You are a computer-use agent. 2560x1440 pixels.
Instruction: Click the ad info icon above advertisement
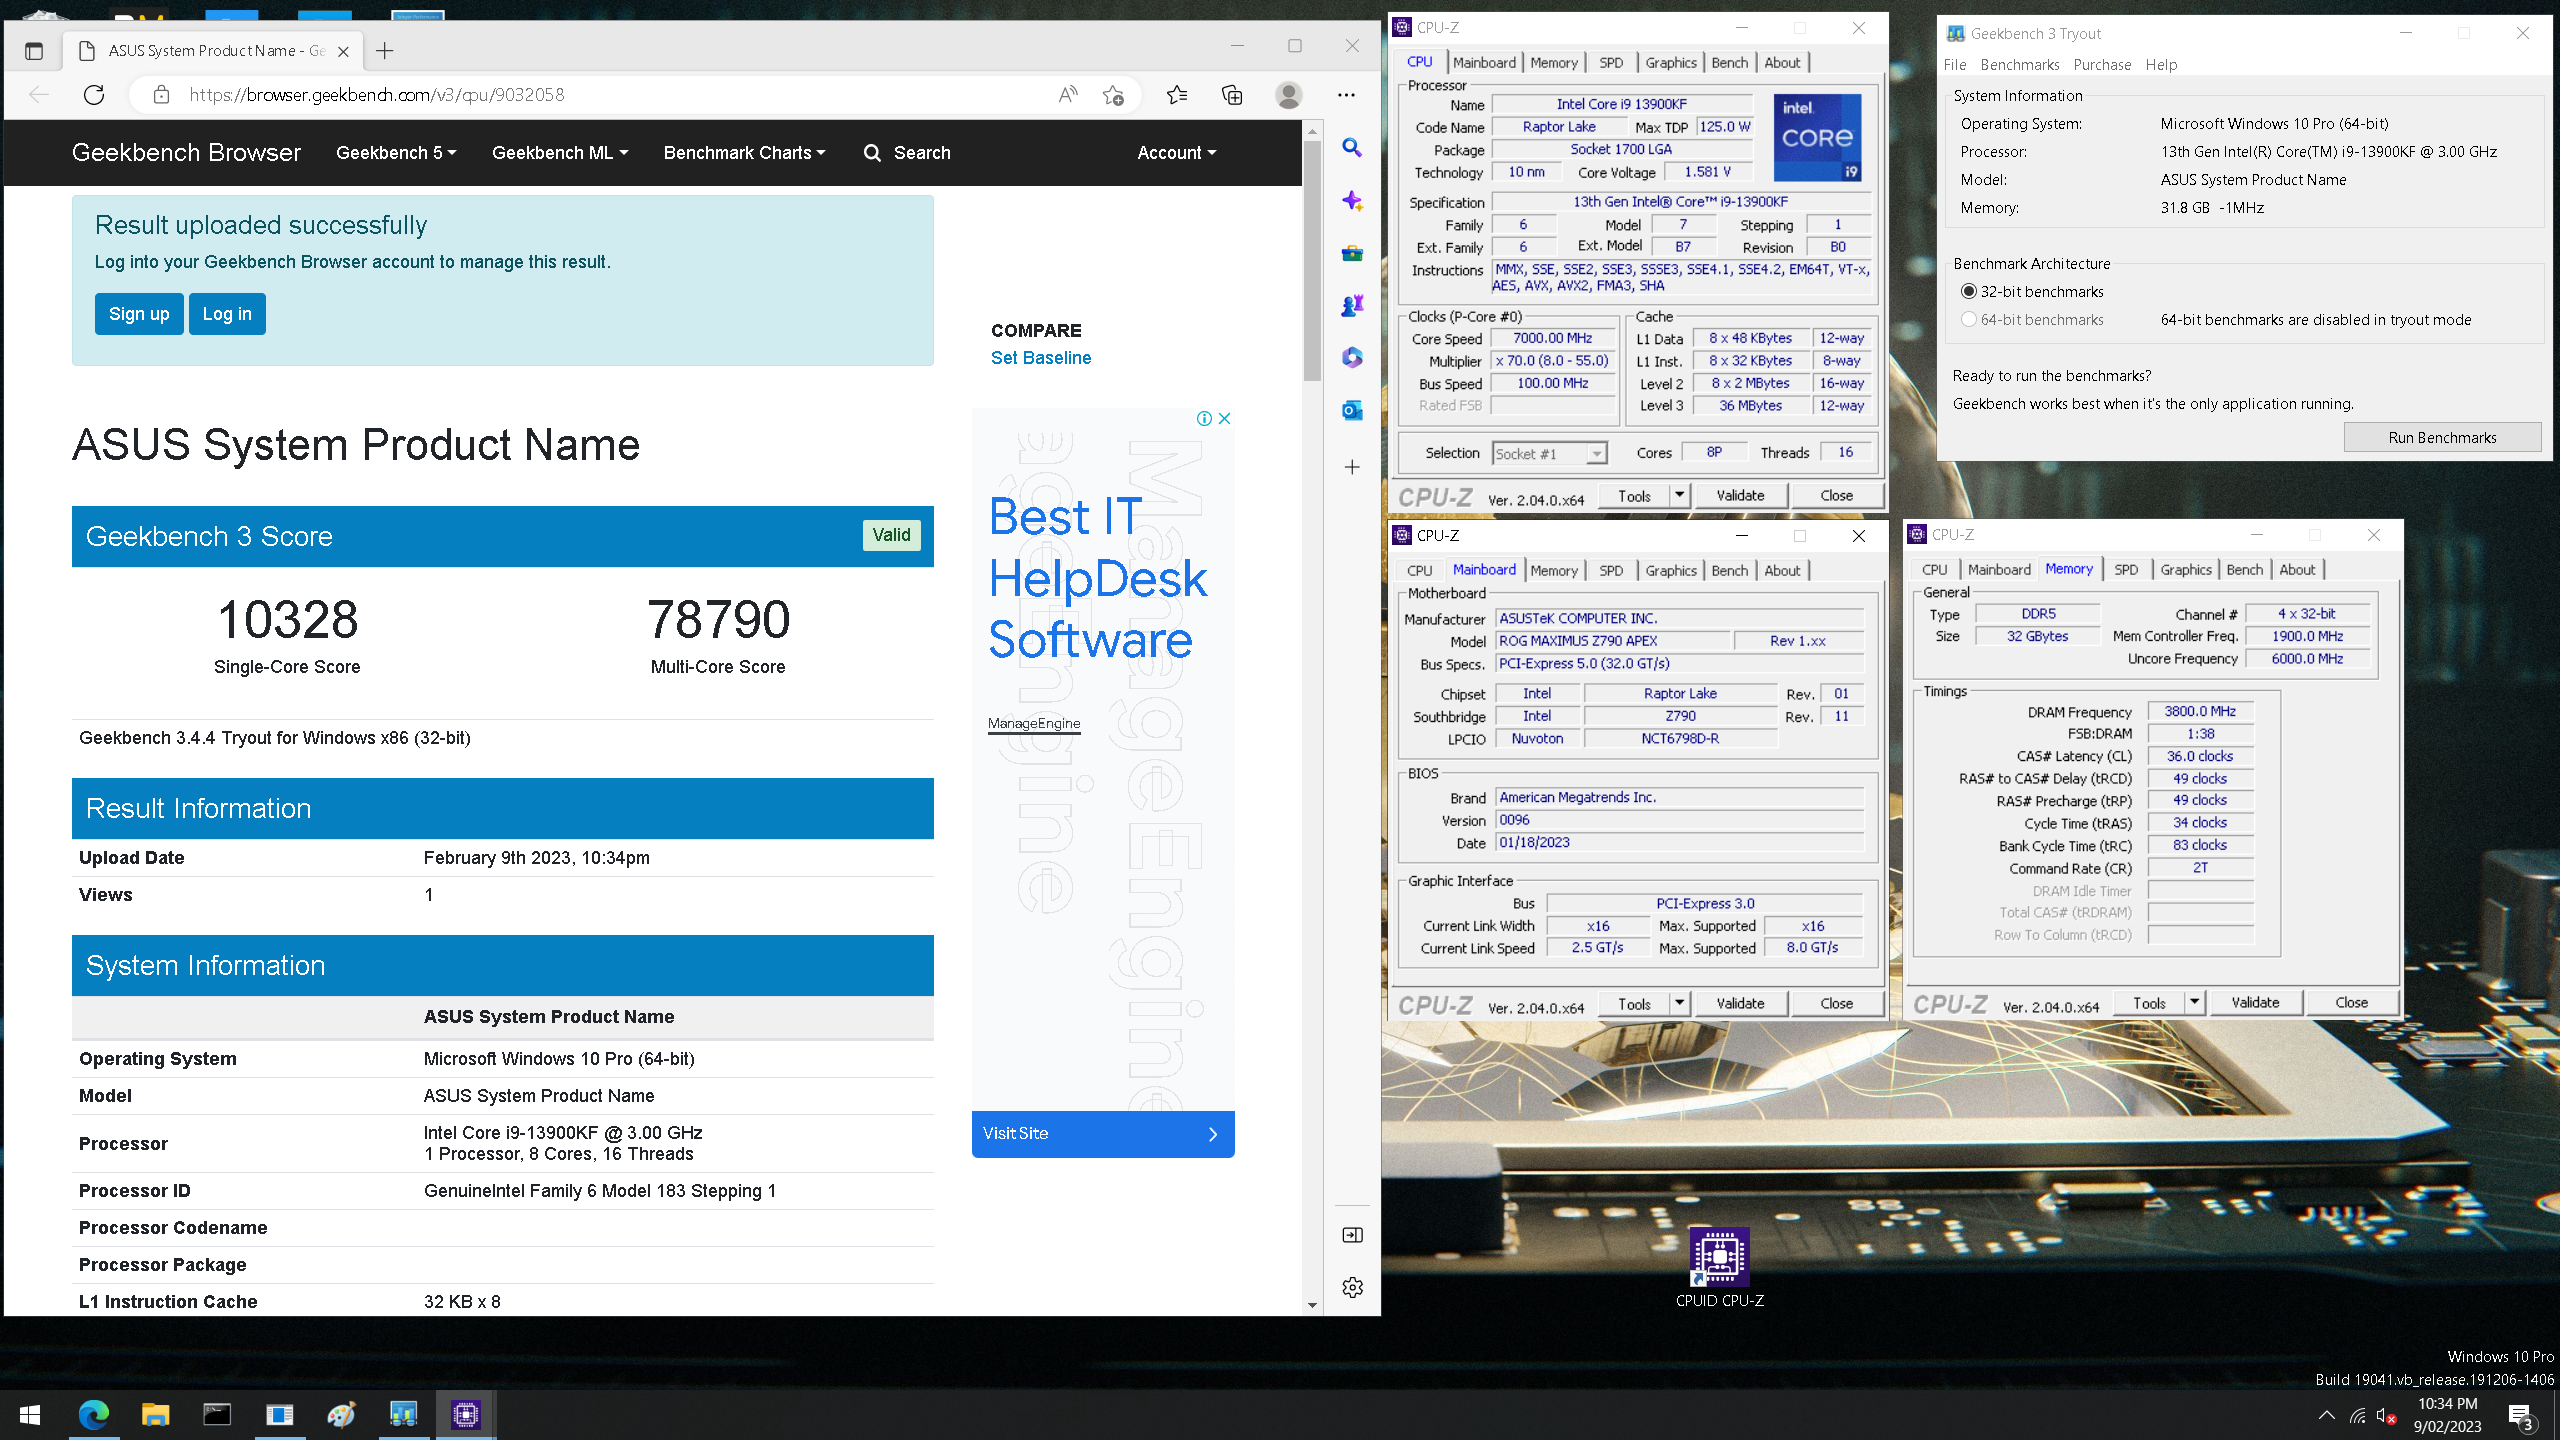point(1204,418)
